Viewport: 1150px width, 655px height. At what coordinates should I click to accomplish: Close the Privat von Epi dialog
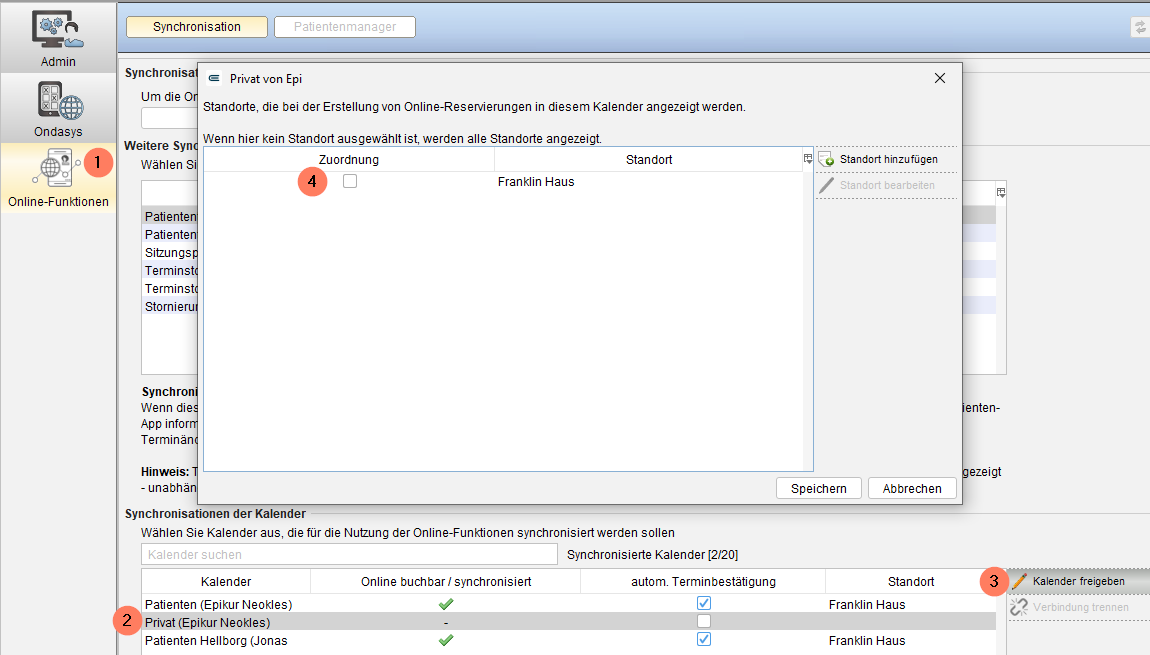click(x=940, y=78)
